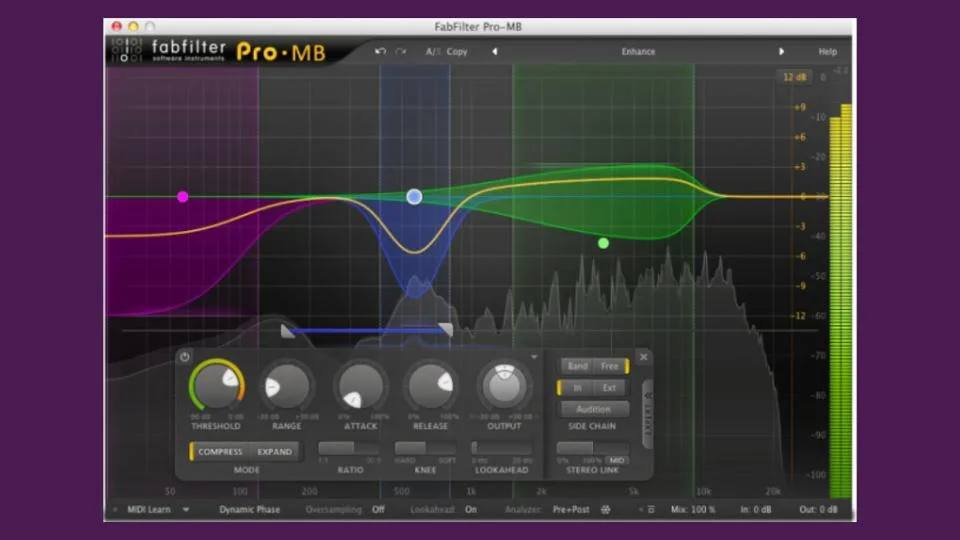960x540 pixels.
Task: Click the Threshold knob
Action: (x=217, y=386)
